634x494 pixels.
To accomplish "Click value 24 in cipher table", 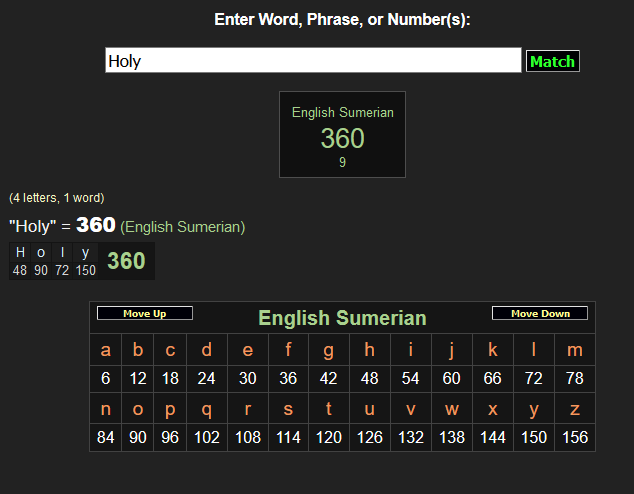I will point(207,379).
